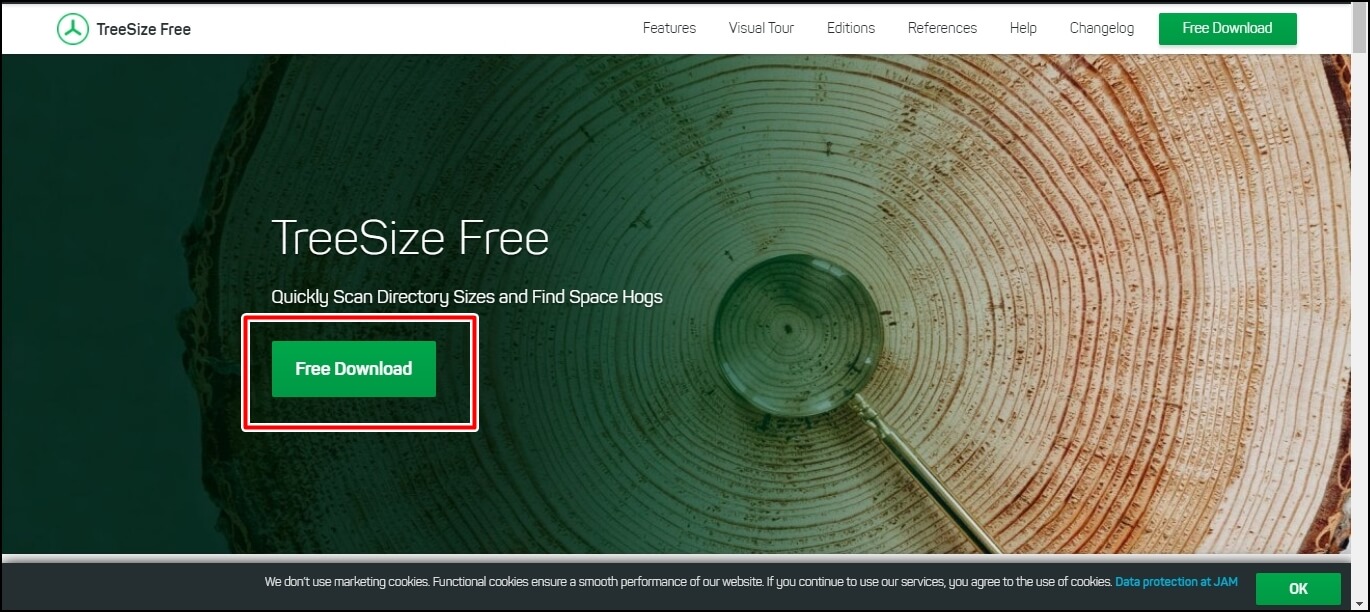Open the Data protection at JAM link
Screen dimensions: 1370x612
[x=1177, y=581]
